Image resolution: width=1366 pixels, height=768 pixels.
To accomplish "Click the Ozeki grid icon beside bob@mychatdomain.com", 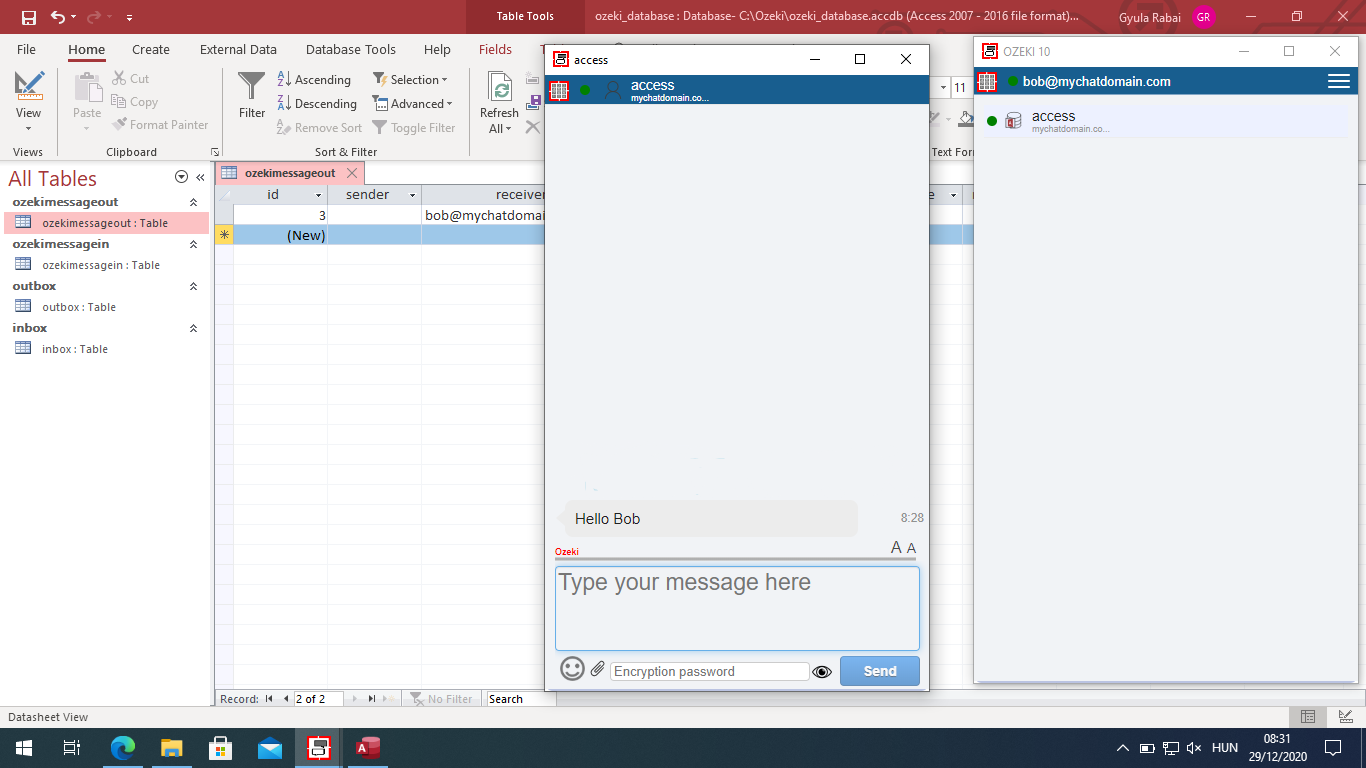I will 987,82.
